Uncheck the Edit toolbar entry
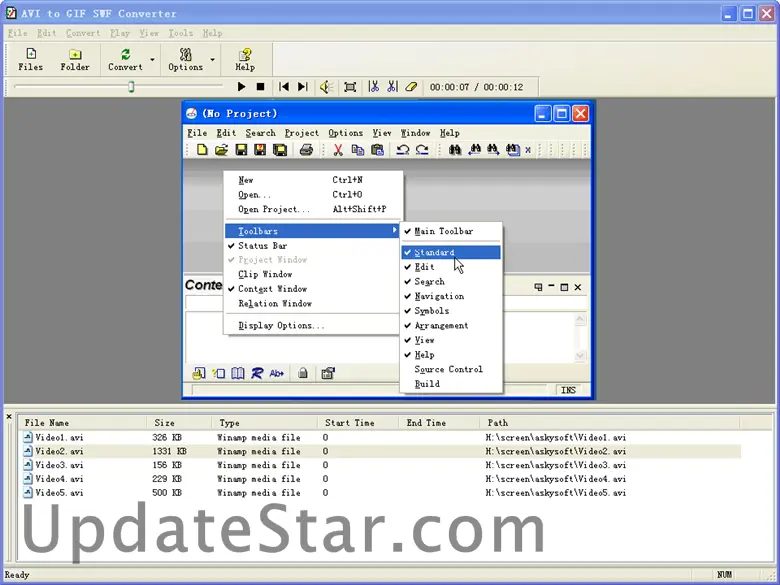The height and width of the screenshot is (585, 780). (451, 267)
